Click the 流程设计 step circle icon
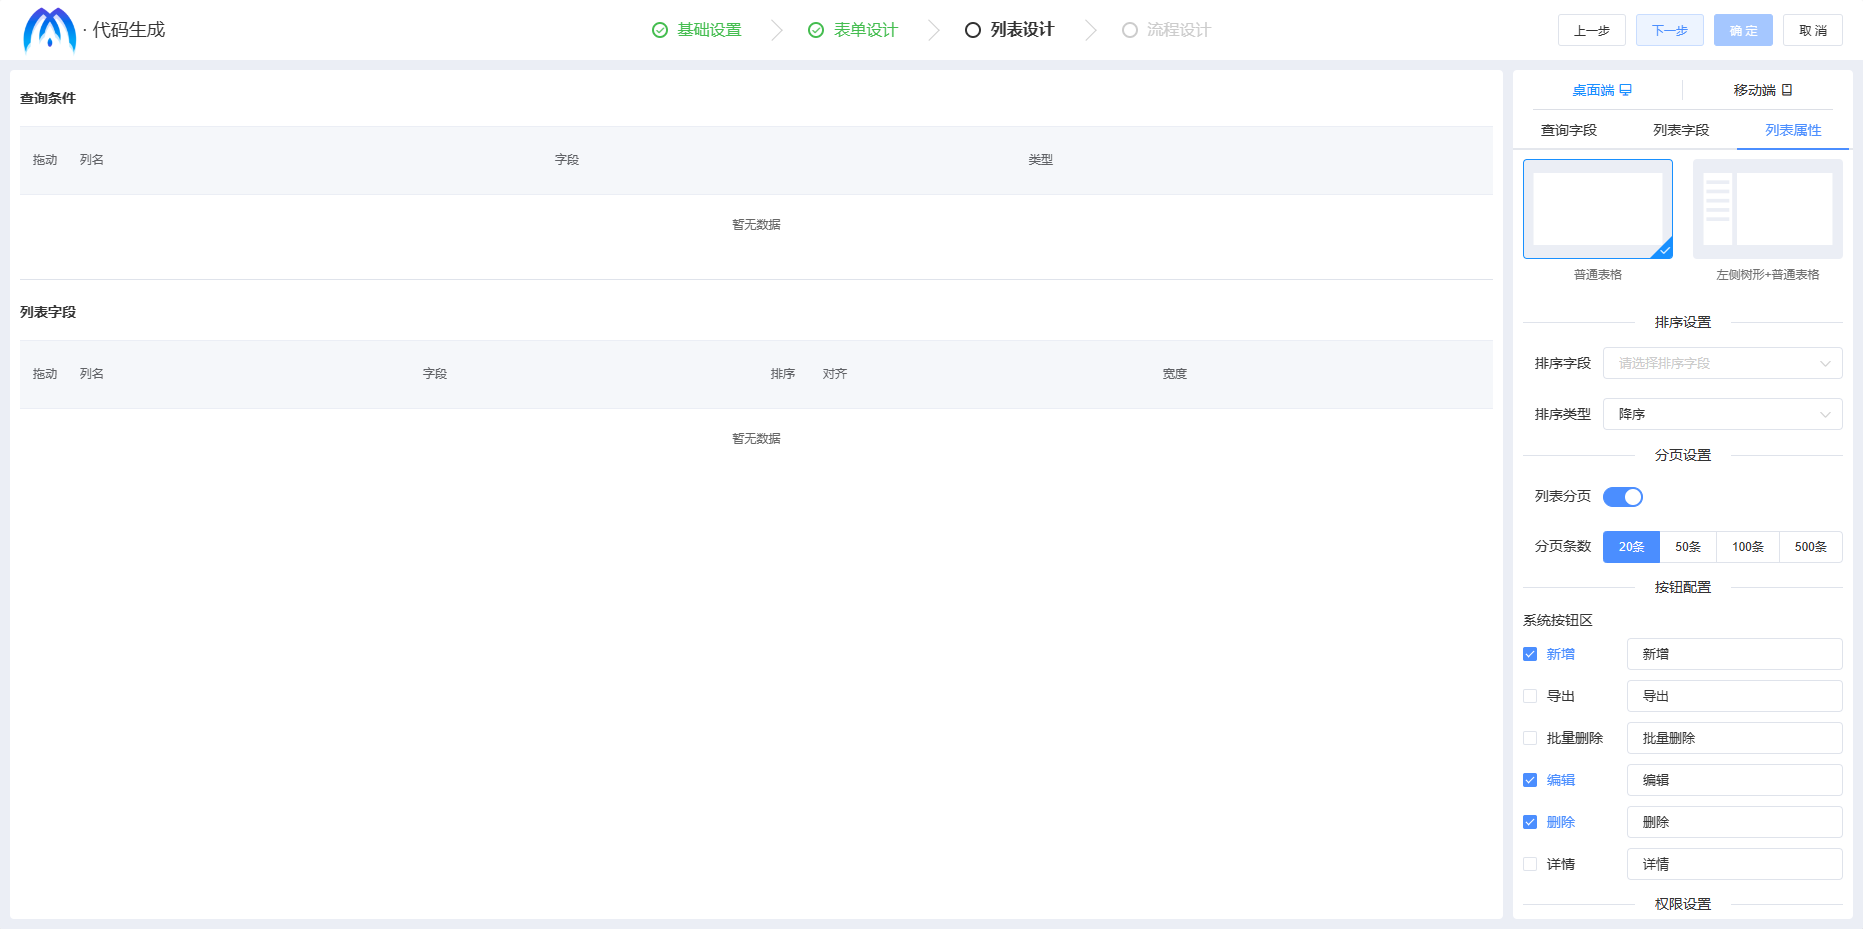 point(1130,30)
